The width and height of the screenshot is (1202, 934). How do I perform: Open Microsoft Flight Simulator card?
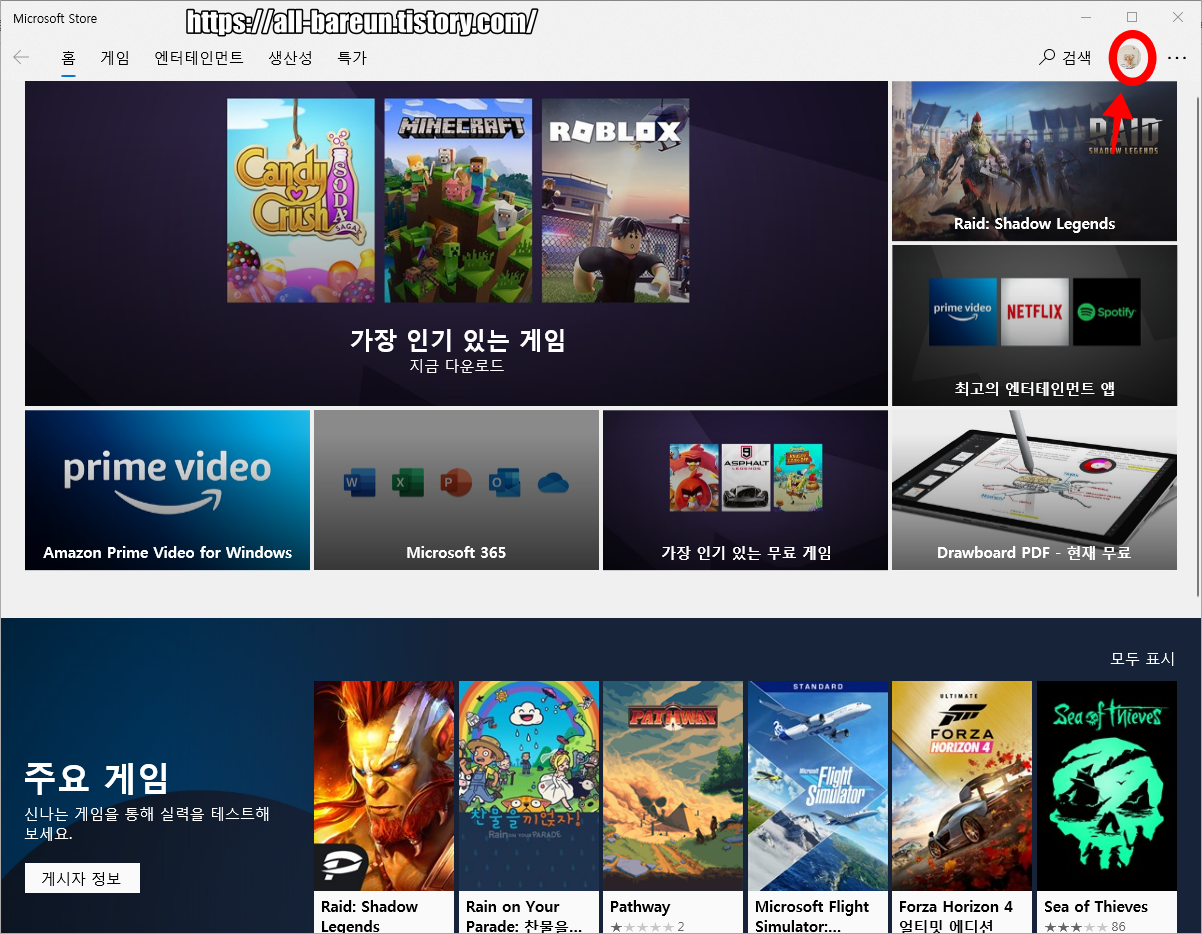(x=818, y=807)
